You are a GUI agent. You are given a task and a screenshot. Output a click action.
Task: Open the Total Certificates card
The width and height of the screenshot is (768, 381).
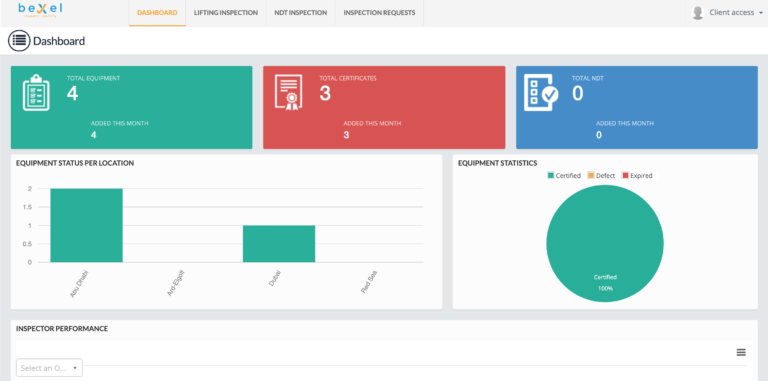(384, 107)
